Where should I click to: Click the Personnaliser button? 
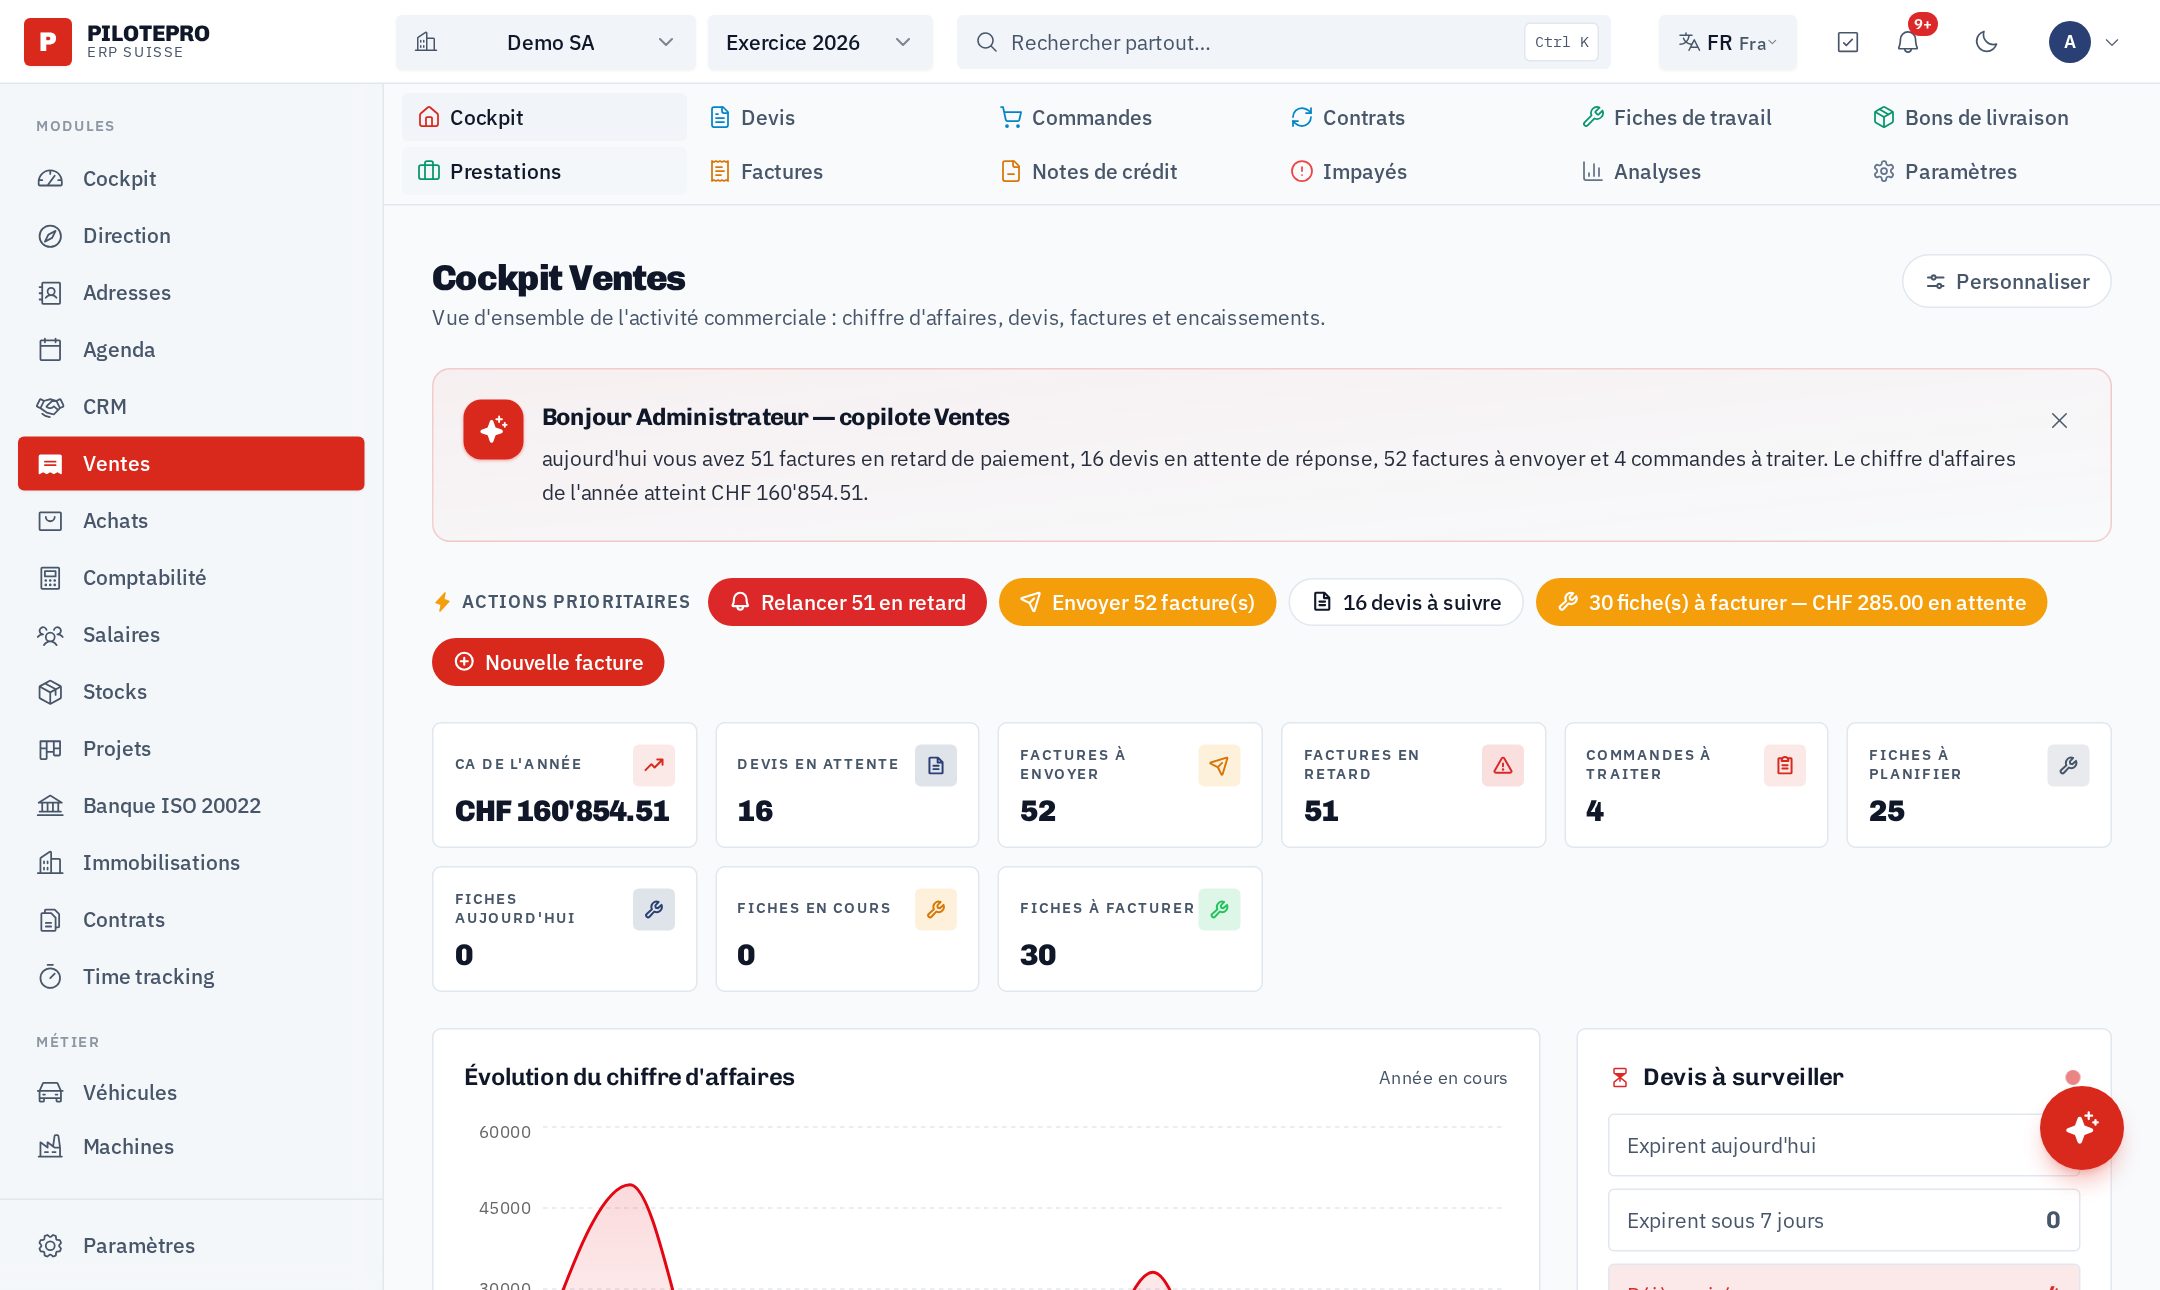point(2006,282)
